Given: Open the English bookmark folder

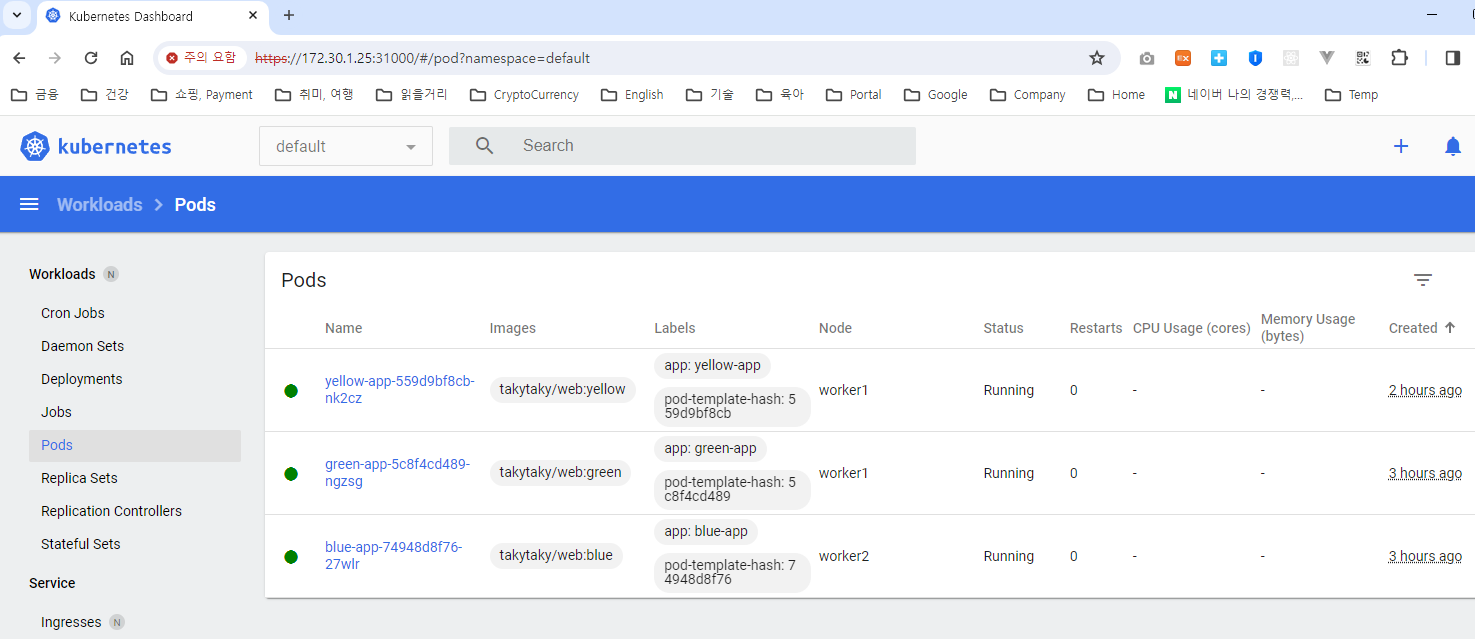Looking at the screenshot, I should click(x=633, y=95).
